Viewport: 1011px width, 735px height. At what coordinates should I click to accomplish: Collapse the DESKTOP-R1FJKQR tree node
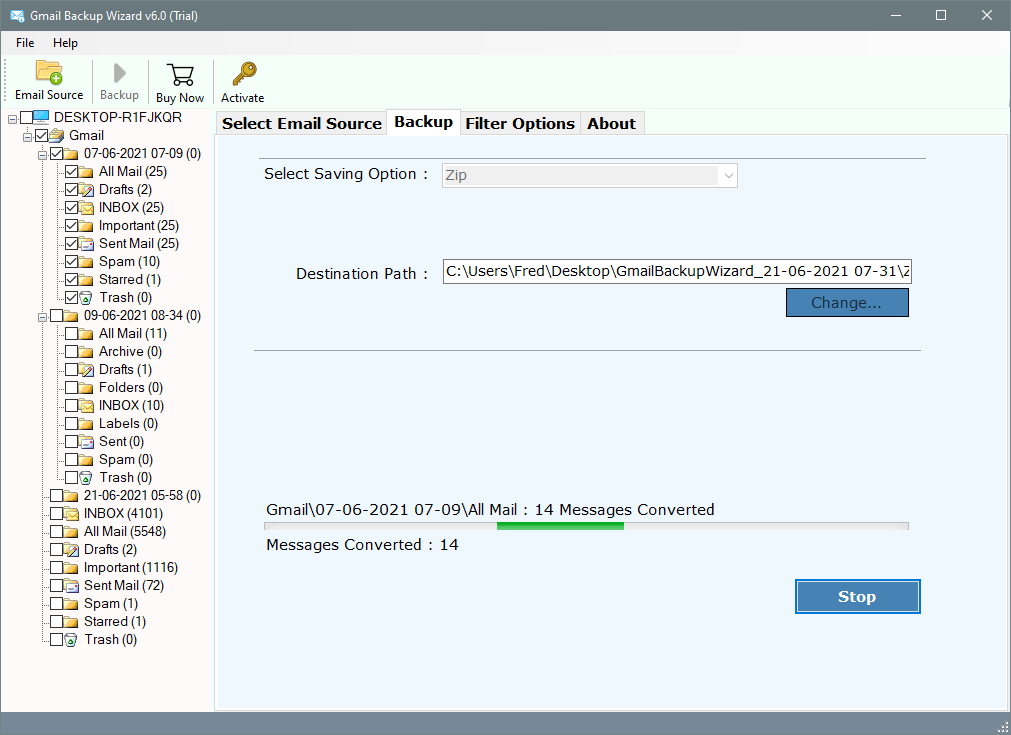[12, 119]
